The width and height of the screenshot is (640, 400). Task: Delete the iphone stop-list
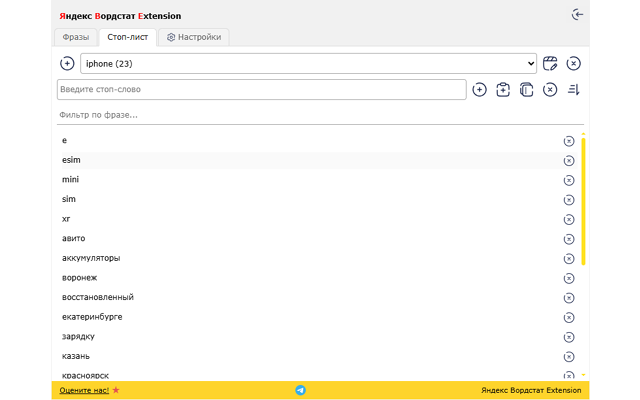point(573,64)
